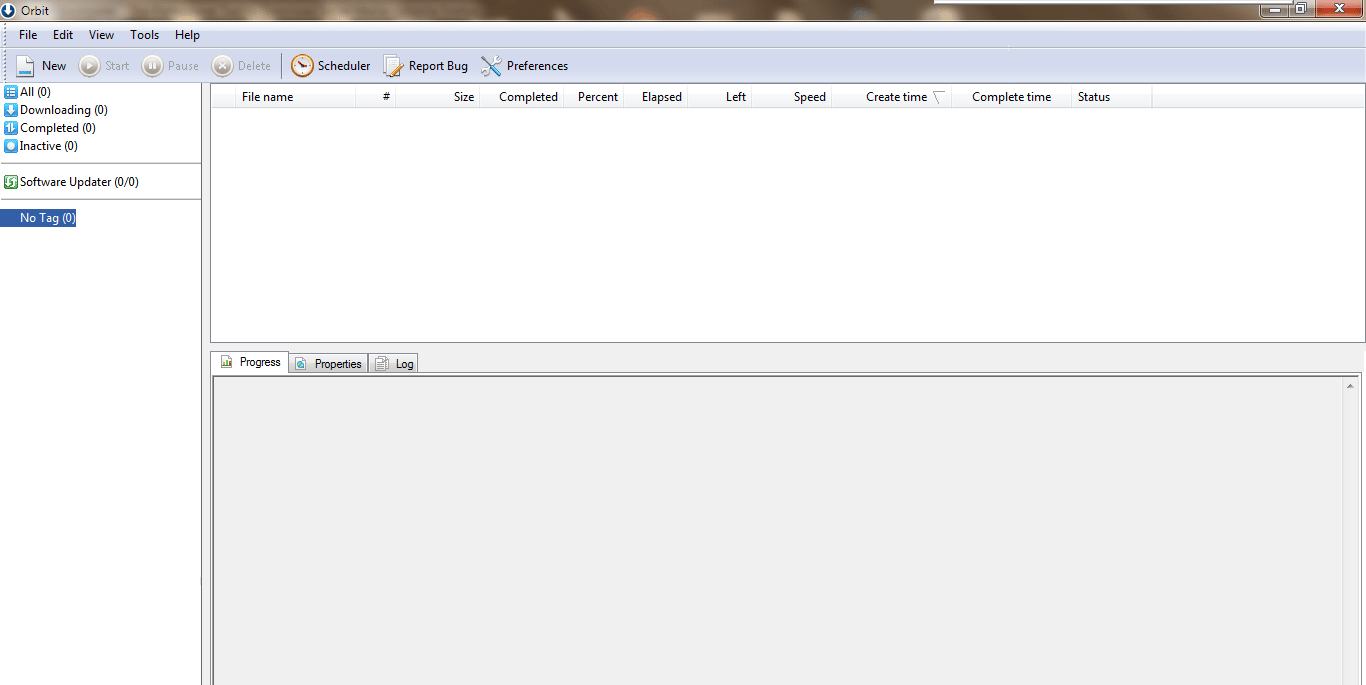Viewport: 1366px width, 685px height.
Task: Select the All (0) downloads list
Action: [35, 92]
